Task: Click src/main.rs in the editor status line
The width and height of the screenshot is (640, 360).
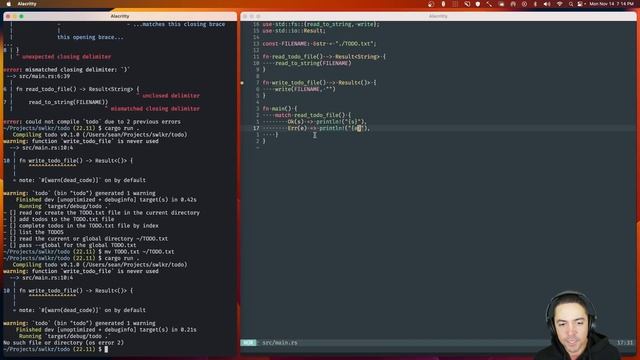Action: coord(280,343)
